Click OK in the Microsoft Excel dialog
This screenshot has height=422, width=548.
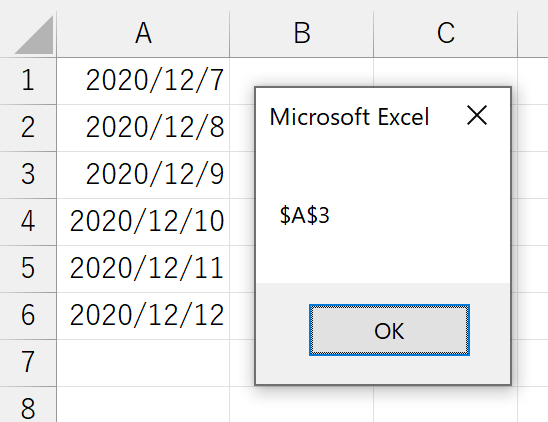pos(389,330)
